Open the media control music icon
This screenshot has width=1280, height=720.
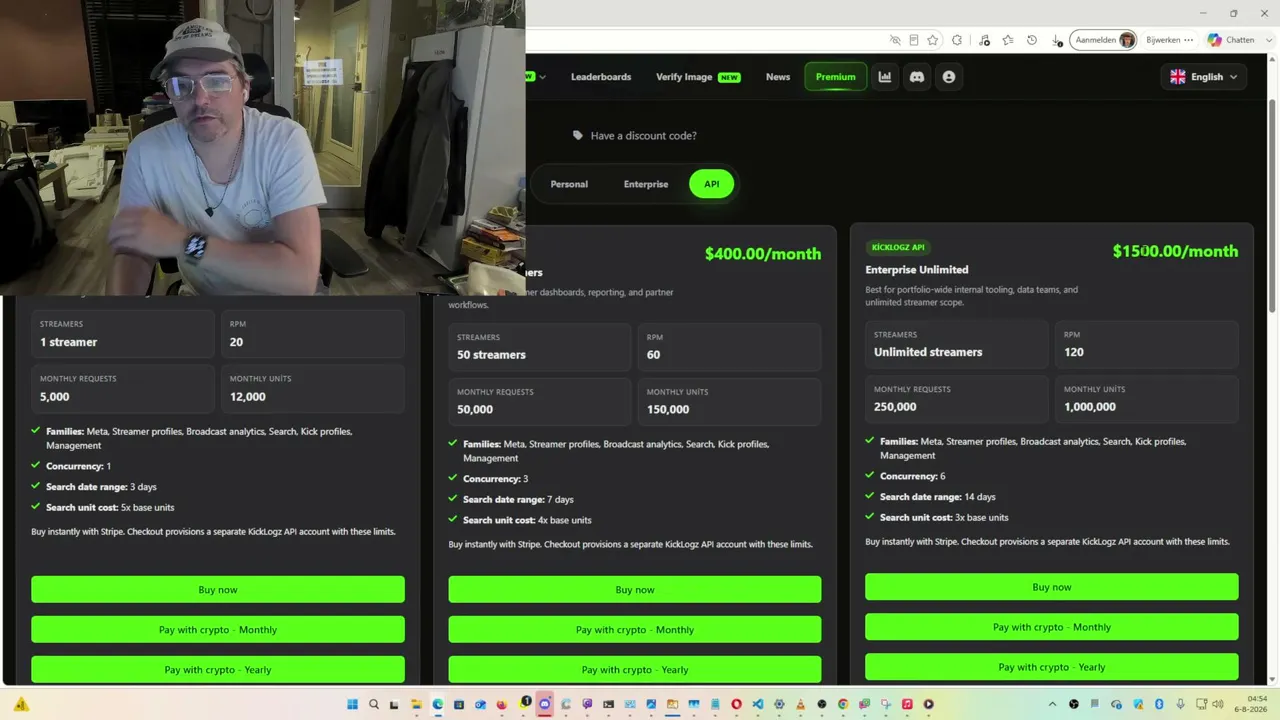tap(985, 40)
